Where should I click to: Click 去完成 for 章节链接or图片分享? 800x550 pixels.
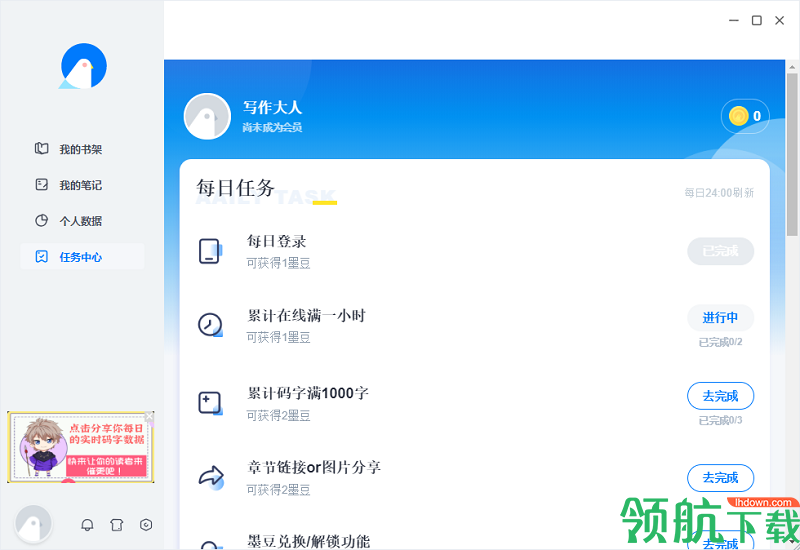pyautogui.click(x=720, y=478)
